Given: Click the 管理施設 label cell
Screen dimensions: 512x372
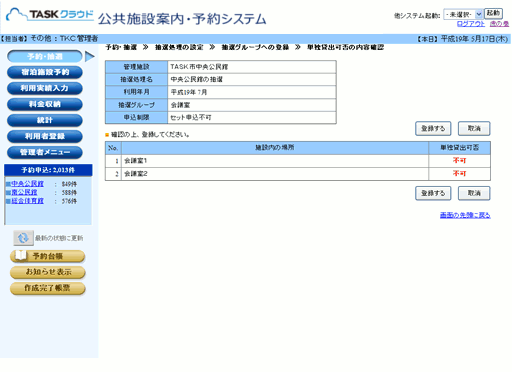Looking at the screenshot, I should tap(136, 67).
